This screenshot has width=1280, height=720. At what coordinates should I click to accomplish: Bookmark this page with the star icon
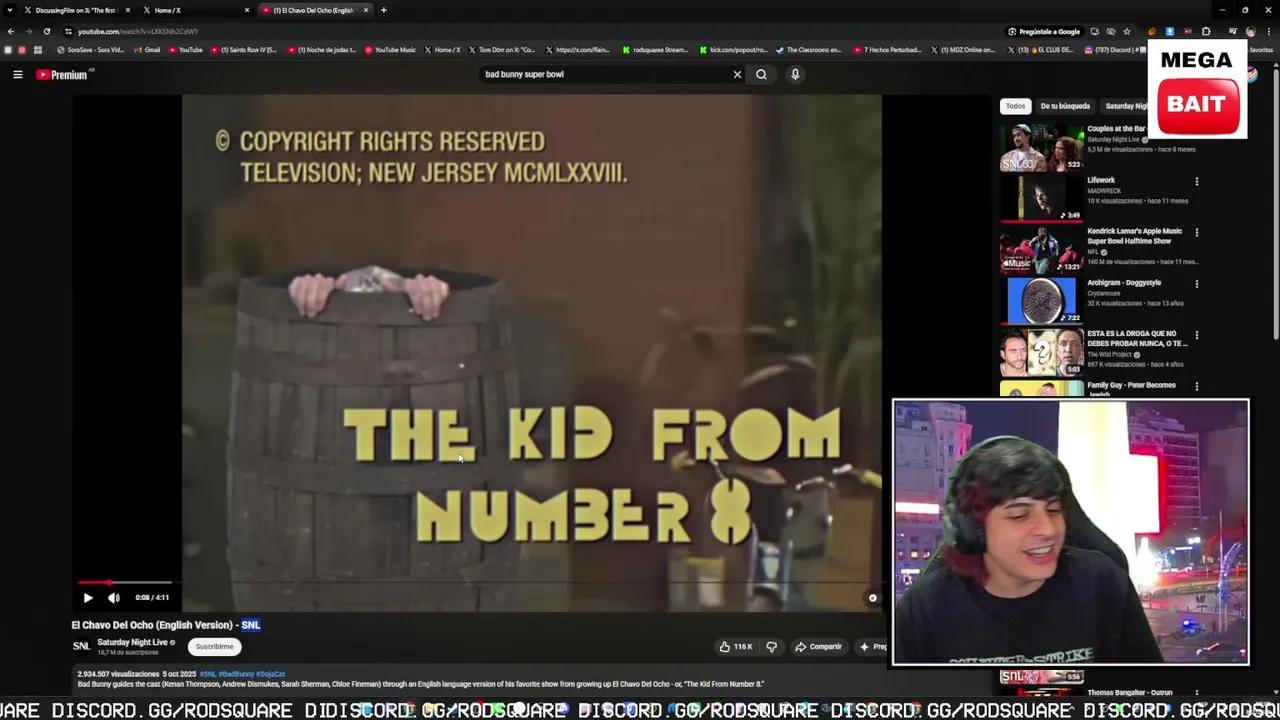coord(1126,31)
